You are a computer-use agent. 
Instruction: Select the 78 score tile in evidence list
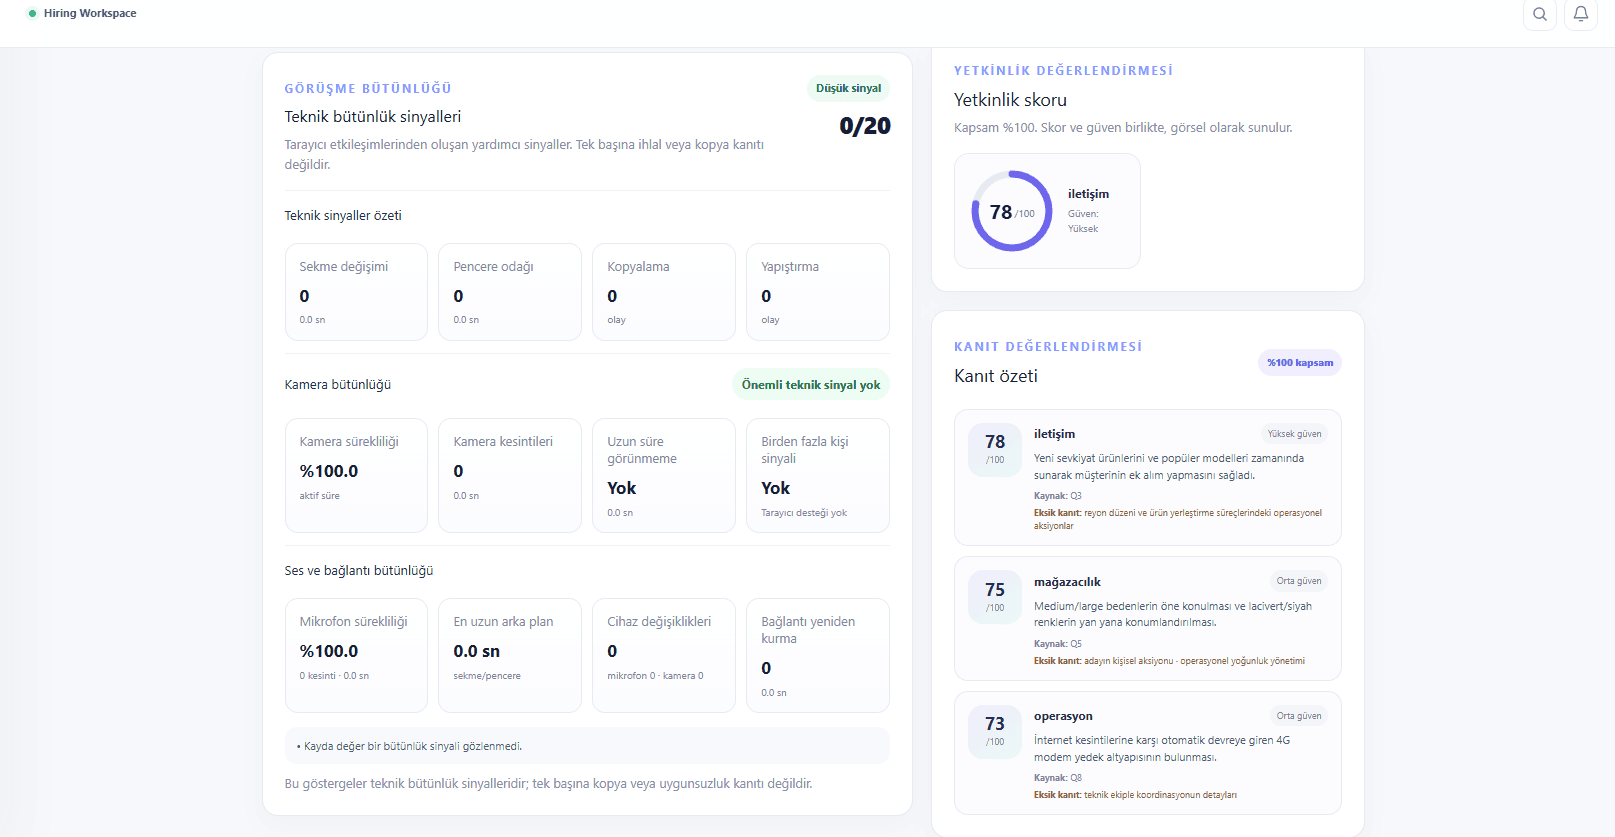tap(995, 449)
